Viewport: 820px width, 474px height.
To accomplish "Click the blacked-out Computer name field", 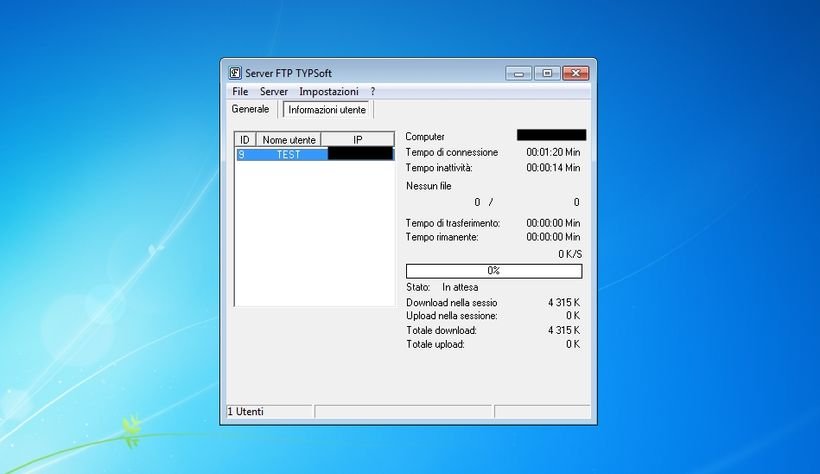I will (551, 135).
